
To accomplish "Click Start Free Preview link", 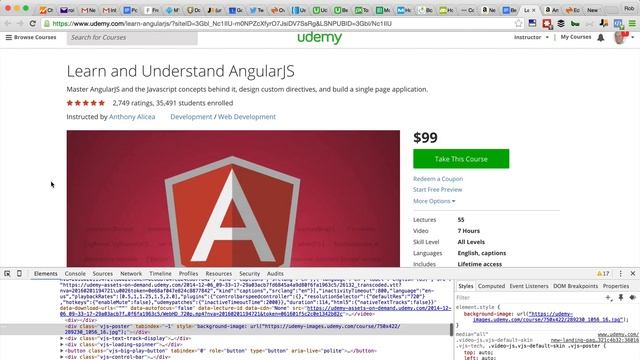I will 438,189.
